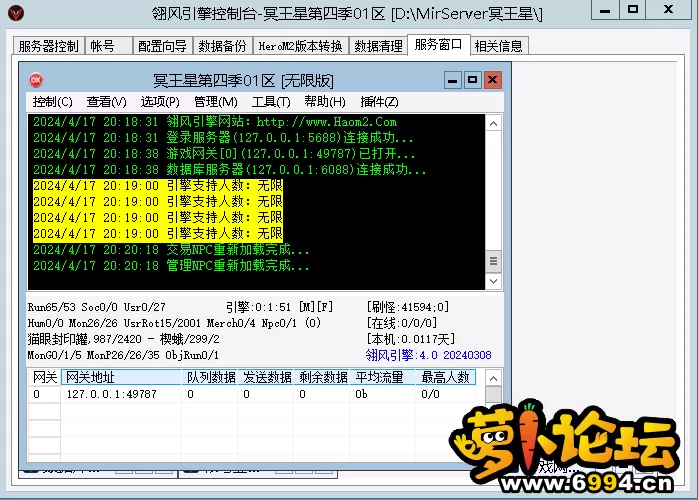Open the 帐号 tab
Viewport: 698px width, 500px height.
pyautogui.click(x=108, y=46)
